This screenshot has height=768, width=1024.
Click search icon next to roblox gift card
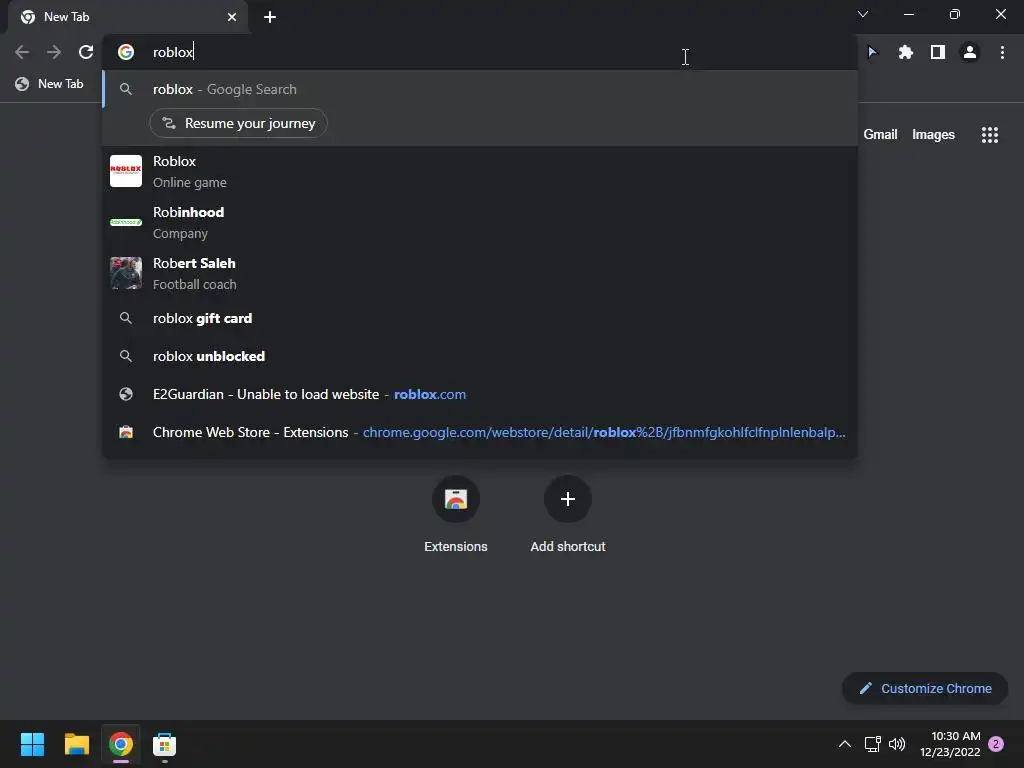(126, 318)
